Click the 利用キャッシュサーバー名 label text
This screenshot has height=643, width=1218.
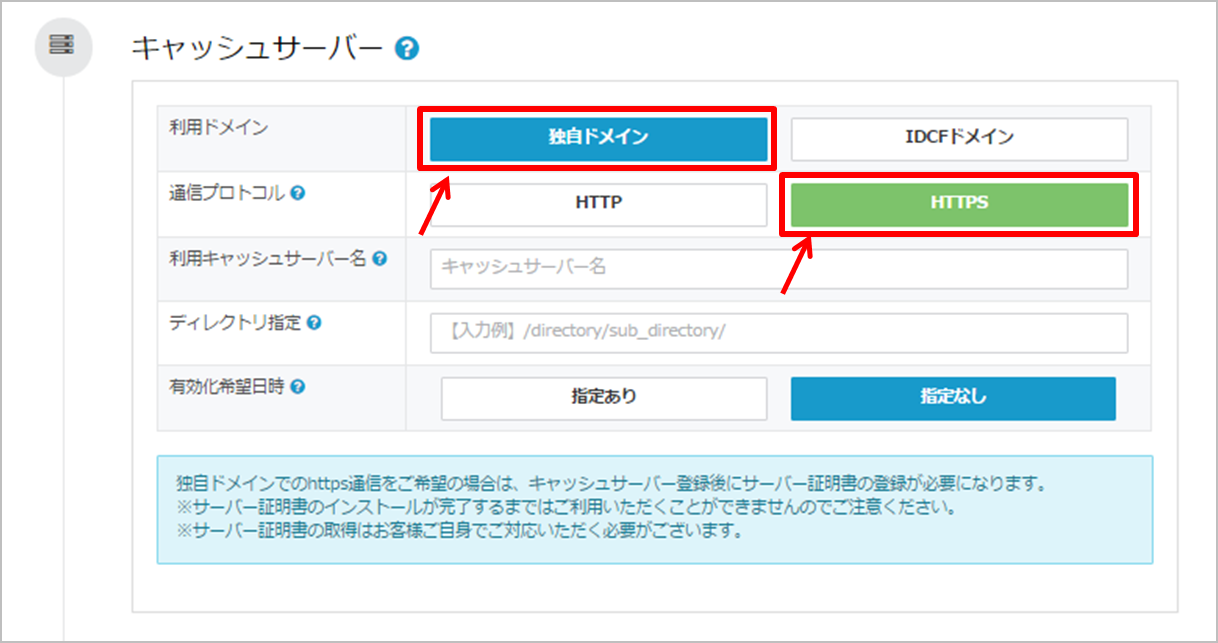coord(267,258)
